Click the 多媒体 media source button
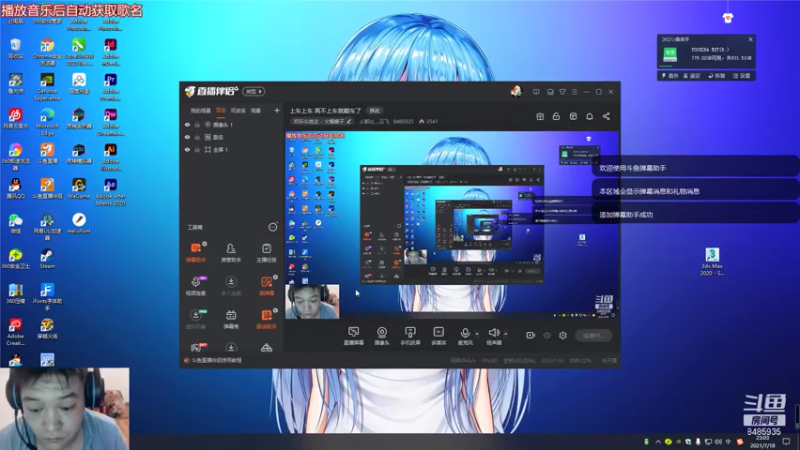Image resolution: width=800 pixels, height=450 pixels. pos(438,336)
